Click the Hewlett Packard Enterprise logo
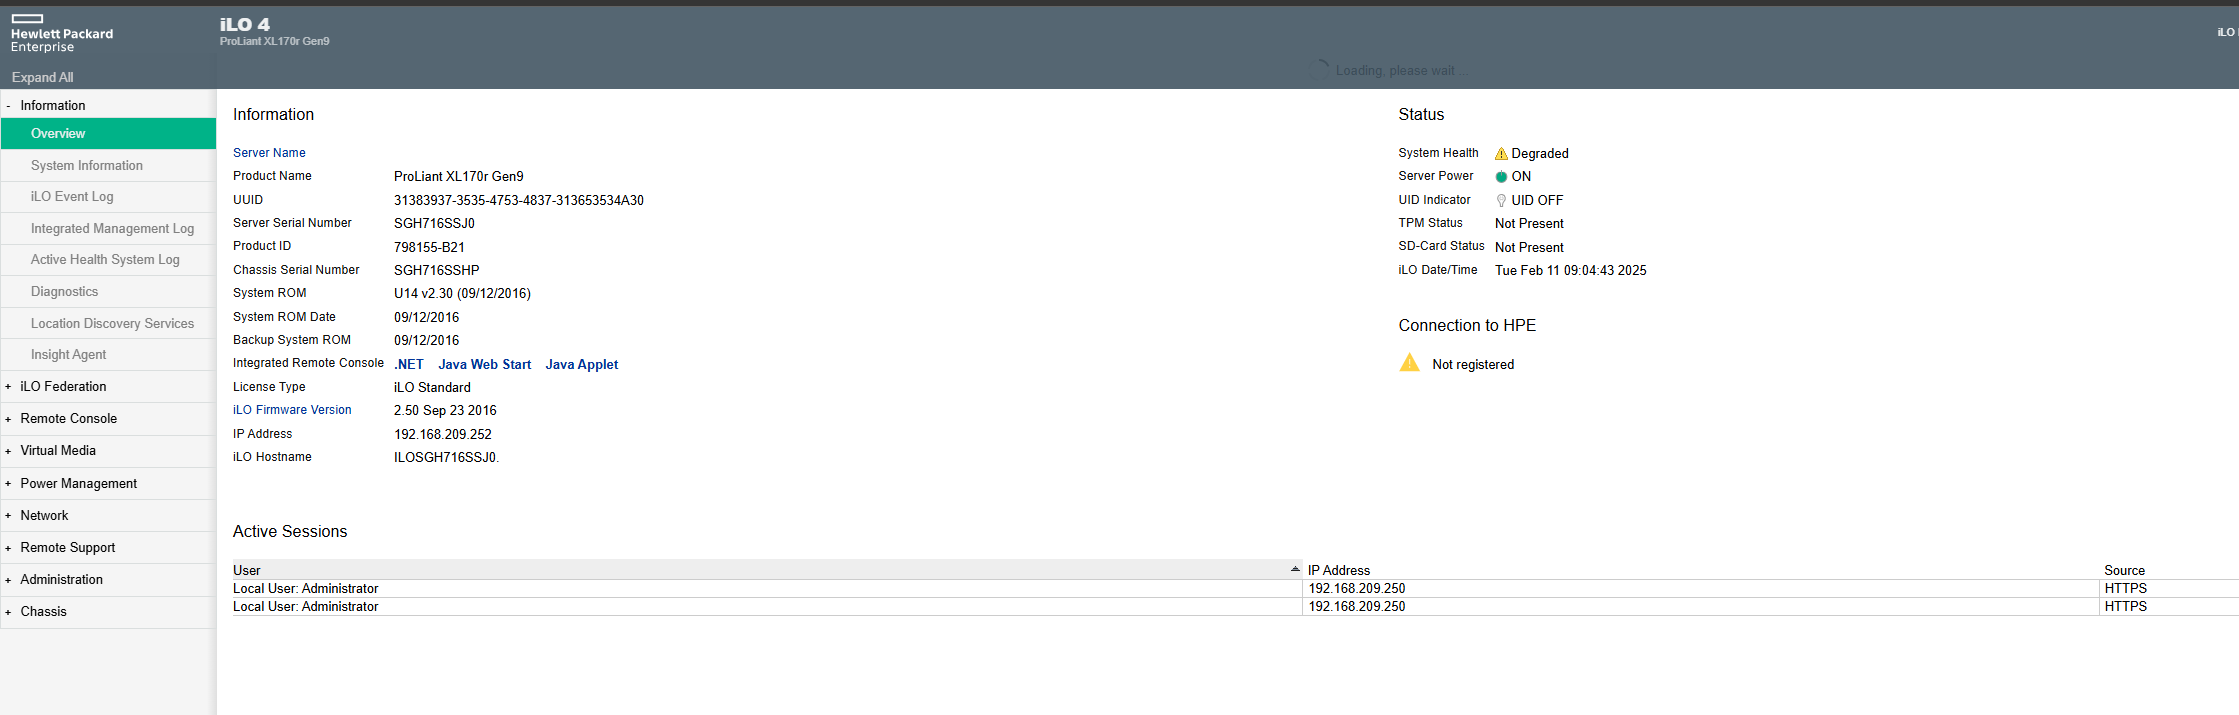Screen dimensions: 2239x715 coord(61,33)
